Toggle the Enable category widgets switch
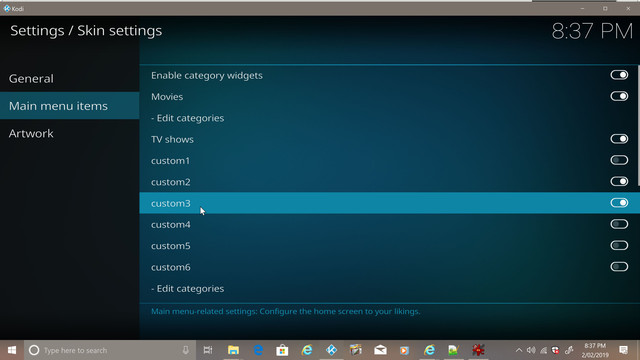Image resolution: width=640 pixels, height=360 pixels. 619,75
